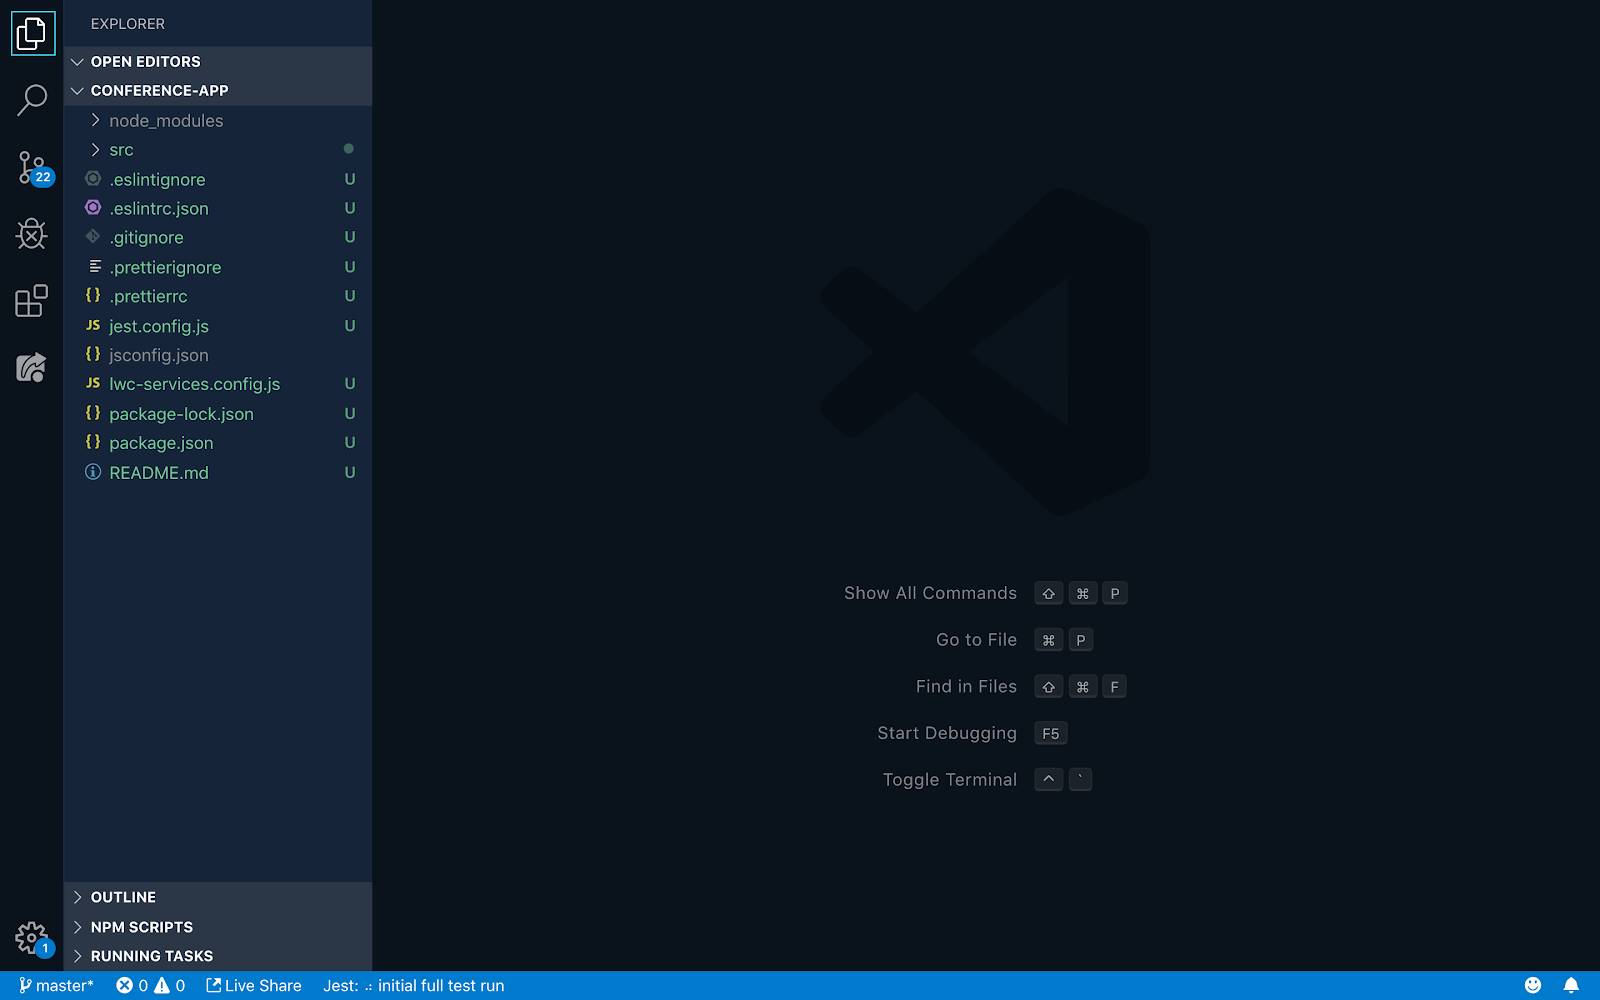Click the Show All Commands hint

tap(930, 593)
